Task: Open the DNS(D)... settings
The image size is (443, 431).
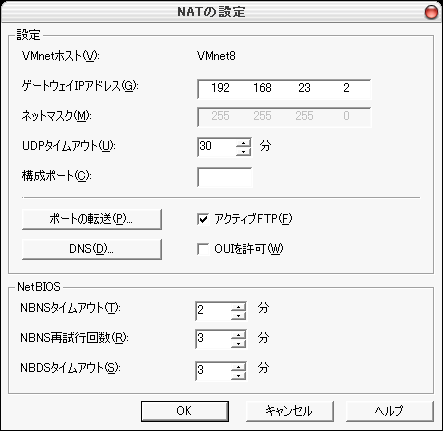Action: [x=92, y=249]
